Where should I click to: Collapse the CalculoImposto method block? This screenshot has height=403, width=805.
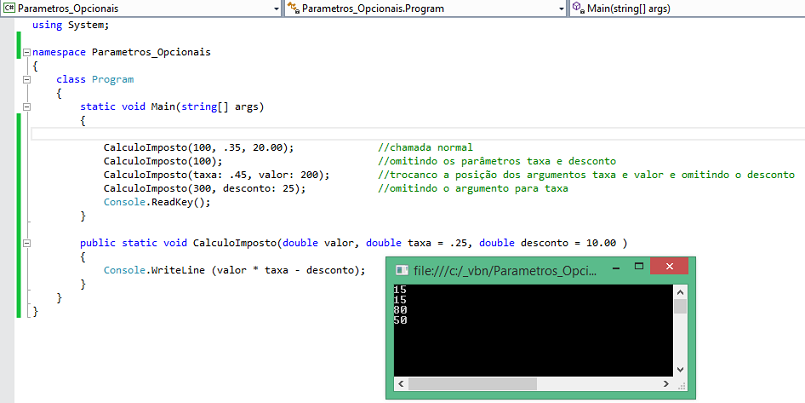pos(27,243)
